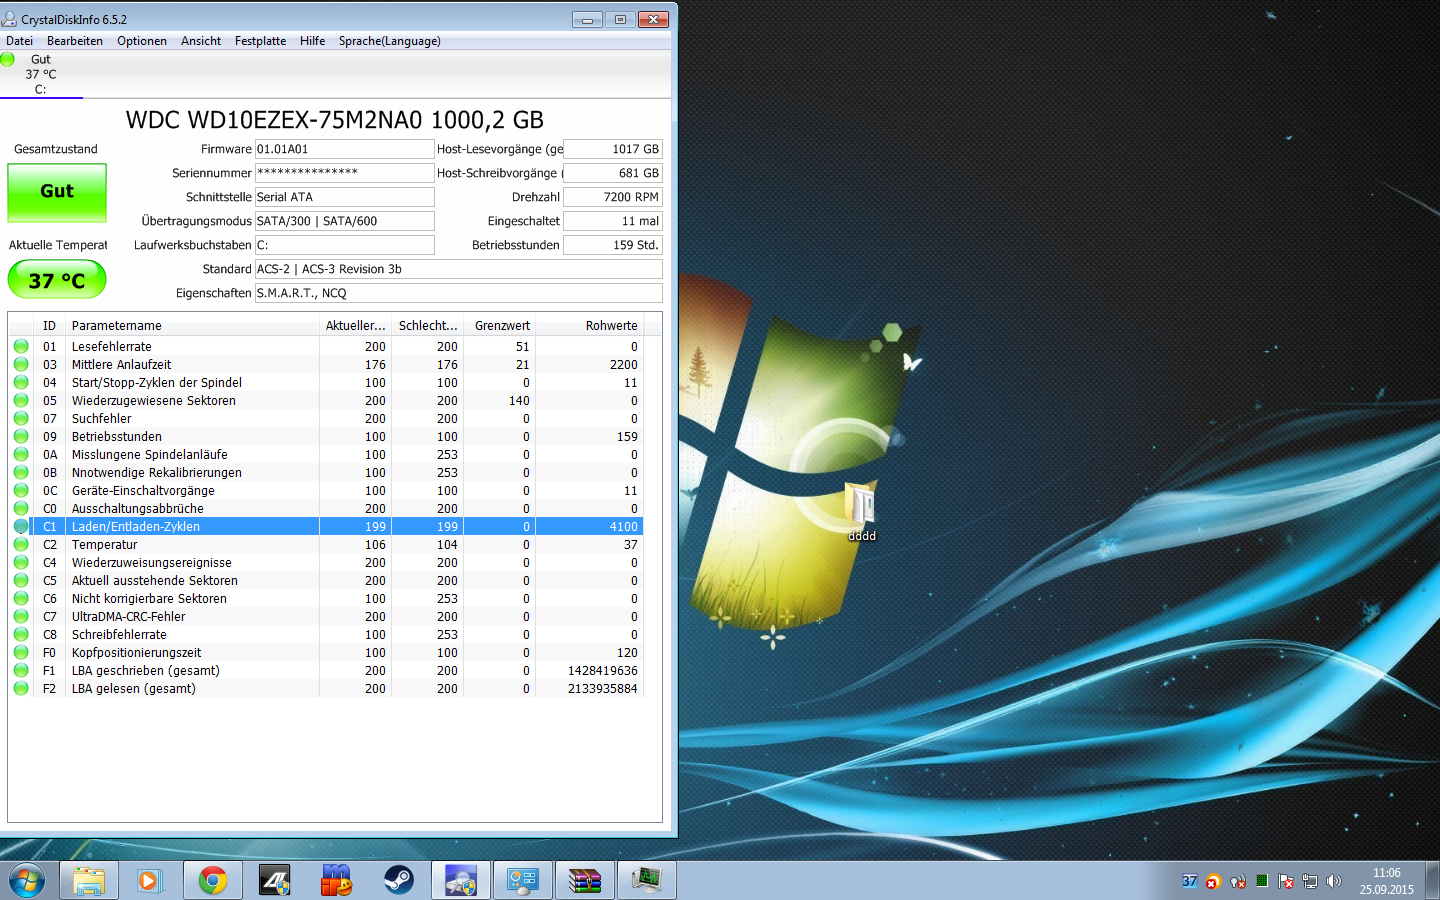Click the status circle for C0 Ausschaltungsabbrüche
Screen dimensions: 1440x900
point(20,508)
